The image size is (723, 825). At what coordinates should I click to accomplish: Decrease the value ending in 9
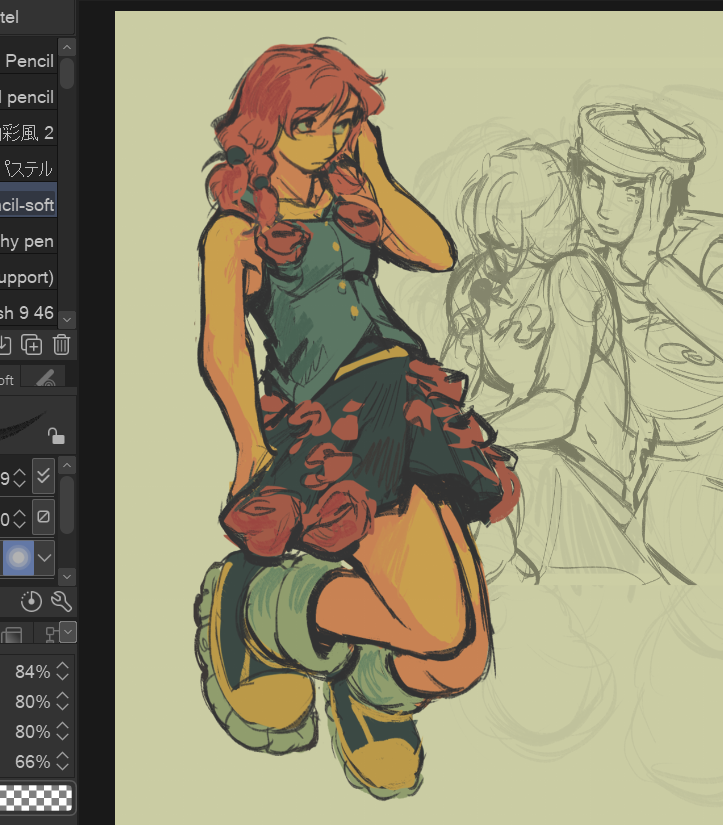pos(20,482)
